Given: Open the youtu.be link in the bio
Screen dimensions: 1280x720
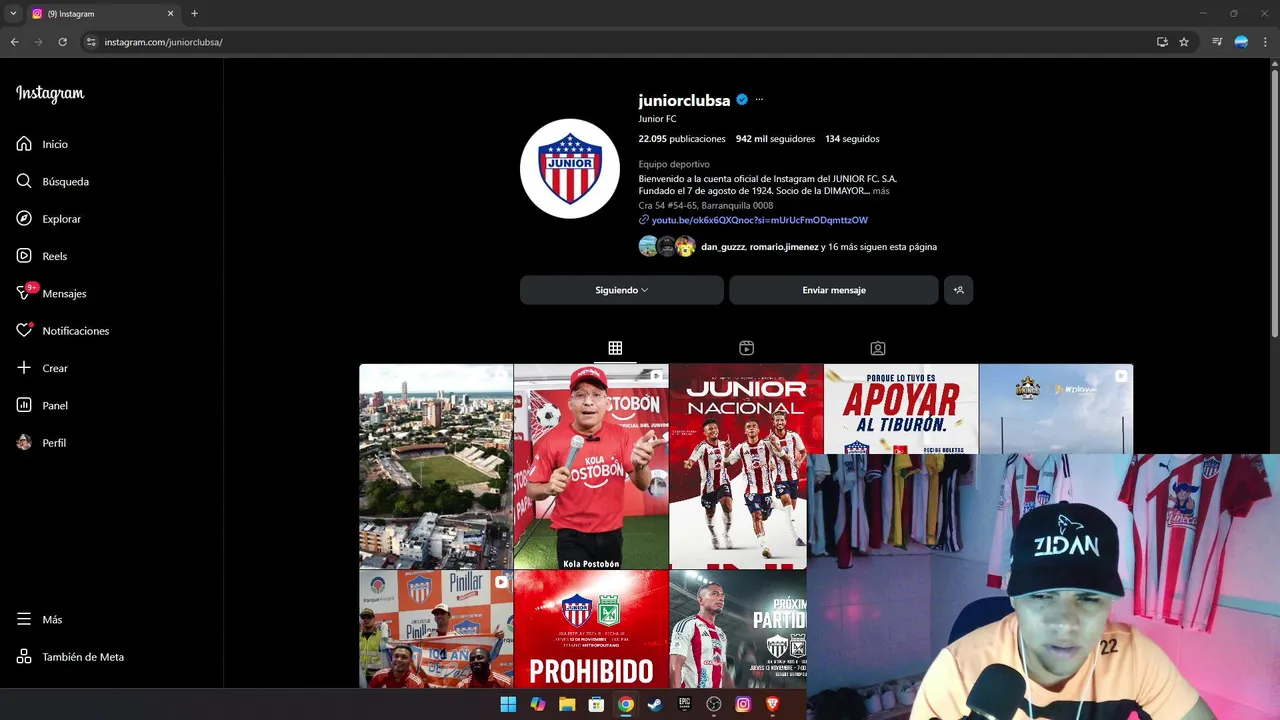Looking at the screenshot, I should [x=759, y=220].
